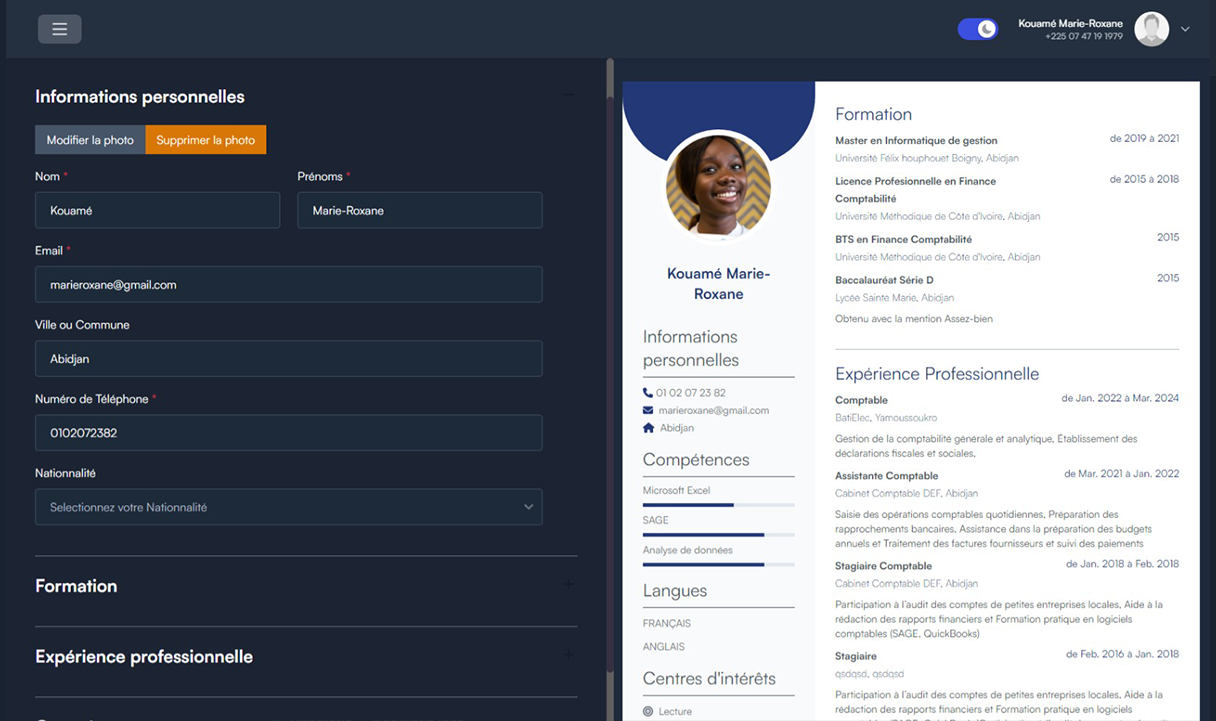This screenshot has height=721, width=1216.
Task: Click the Modifier la photo button
Action: 89,140
